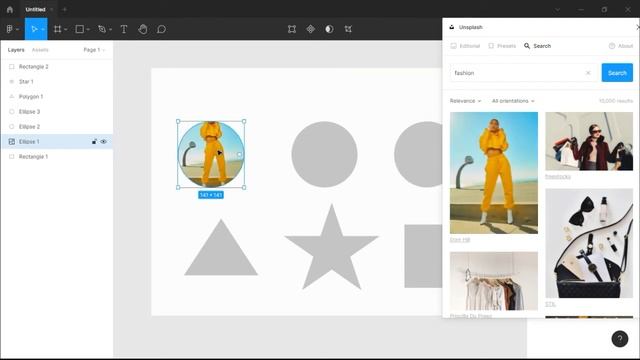This screenshot has width=640, height=360.
Task: Open the All orientations filter dropdown
Action: click(x=513, y=101)
